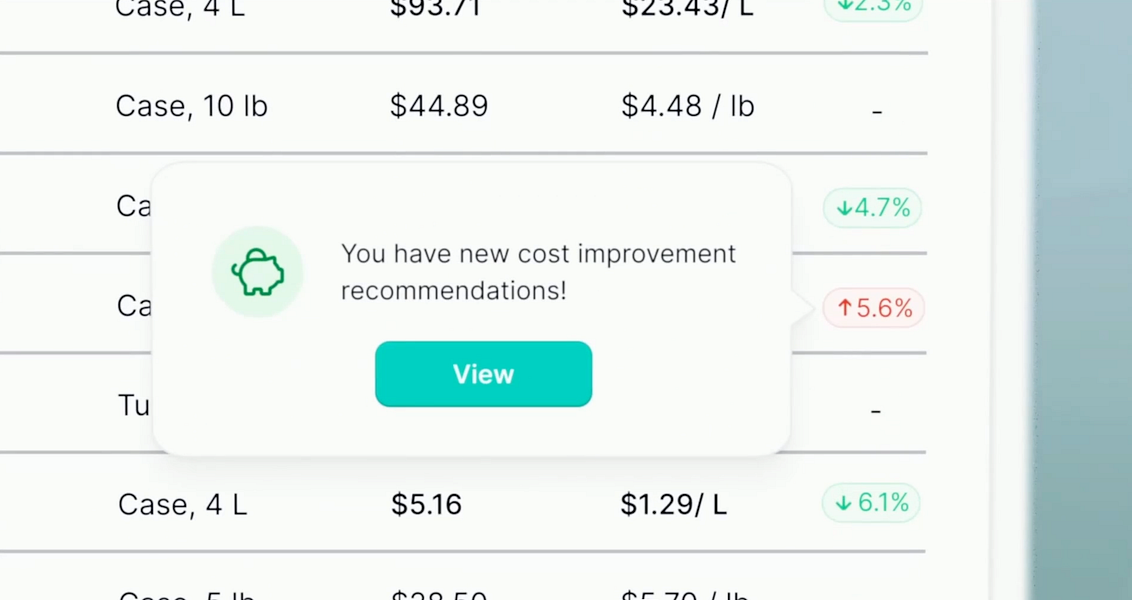This screenshot has width=1132, height=600.
Task: Click the Case, 4 L row label
Action: (x=182, y=504)
